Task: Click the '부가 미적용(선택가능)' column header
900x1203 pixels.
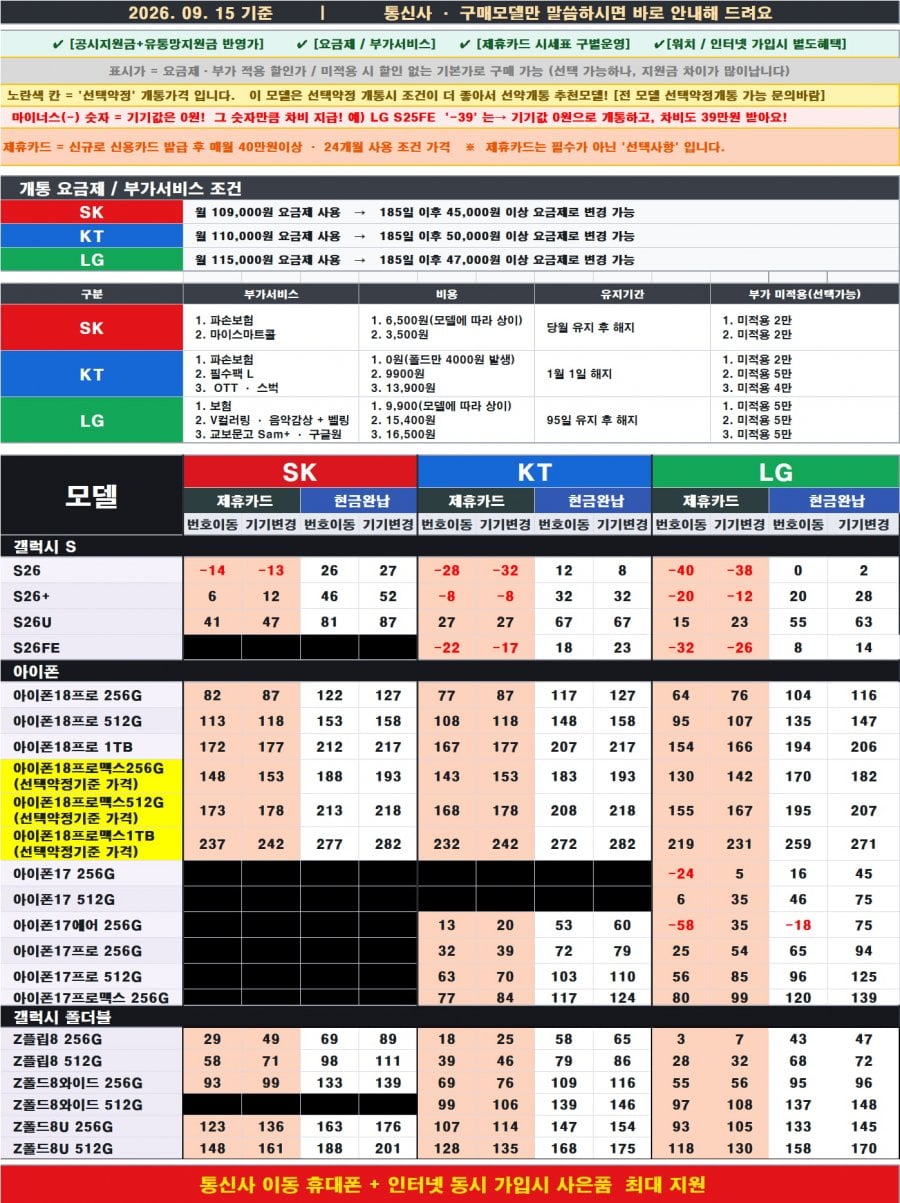Action: pyautogui.click(x=804, y=294)
